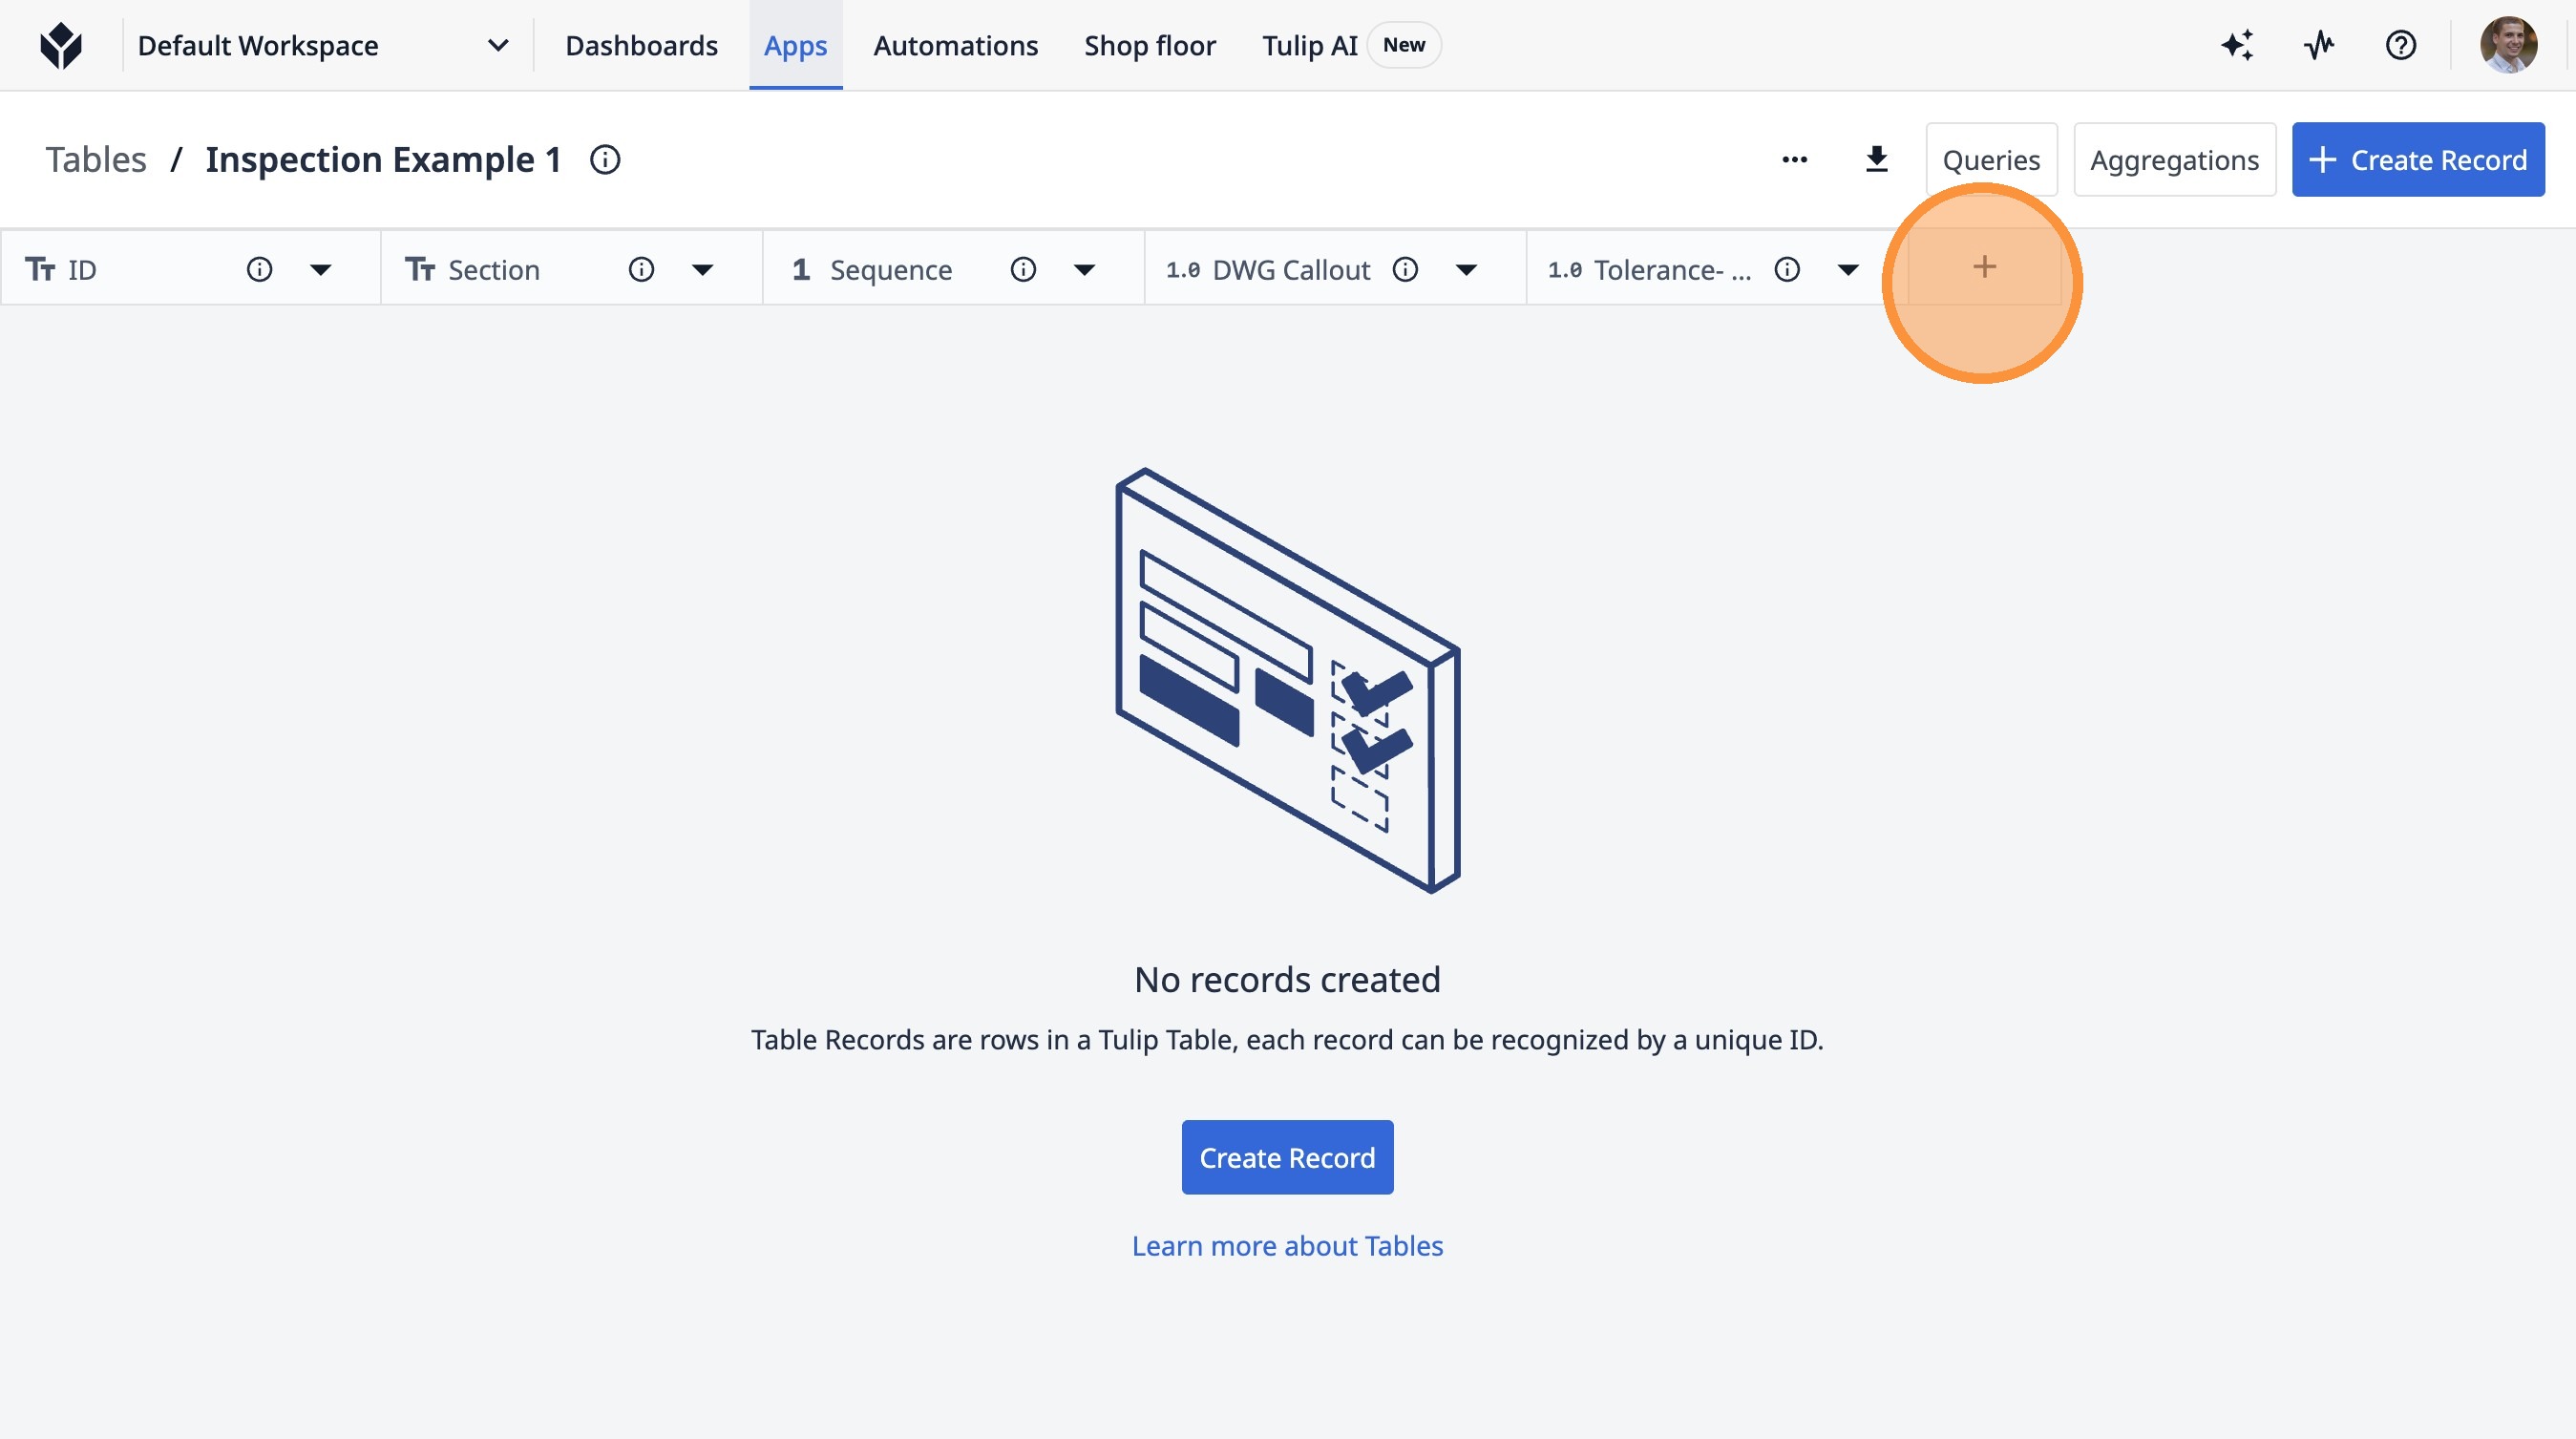Viewport: 2576px width, 1439px height.
Task: Click the Queries button
Action: pos(1990,160)
